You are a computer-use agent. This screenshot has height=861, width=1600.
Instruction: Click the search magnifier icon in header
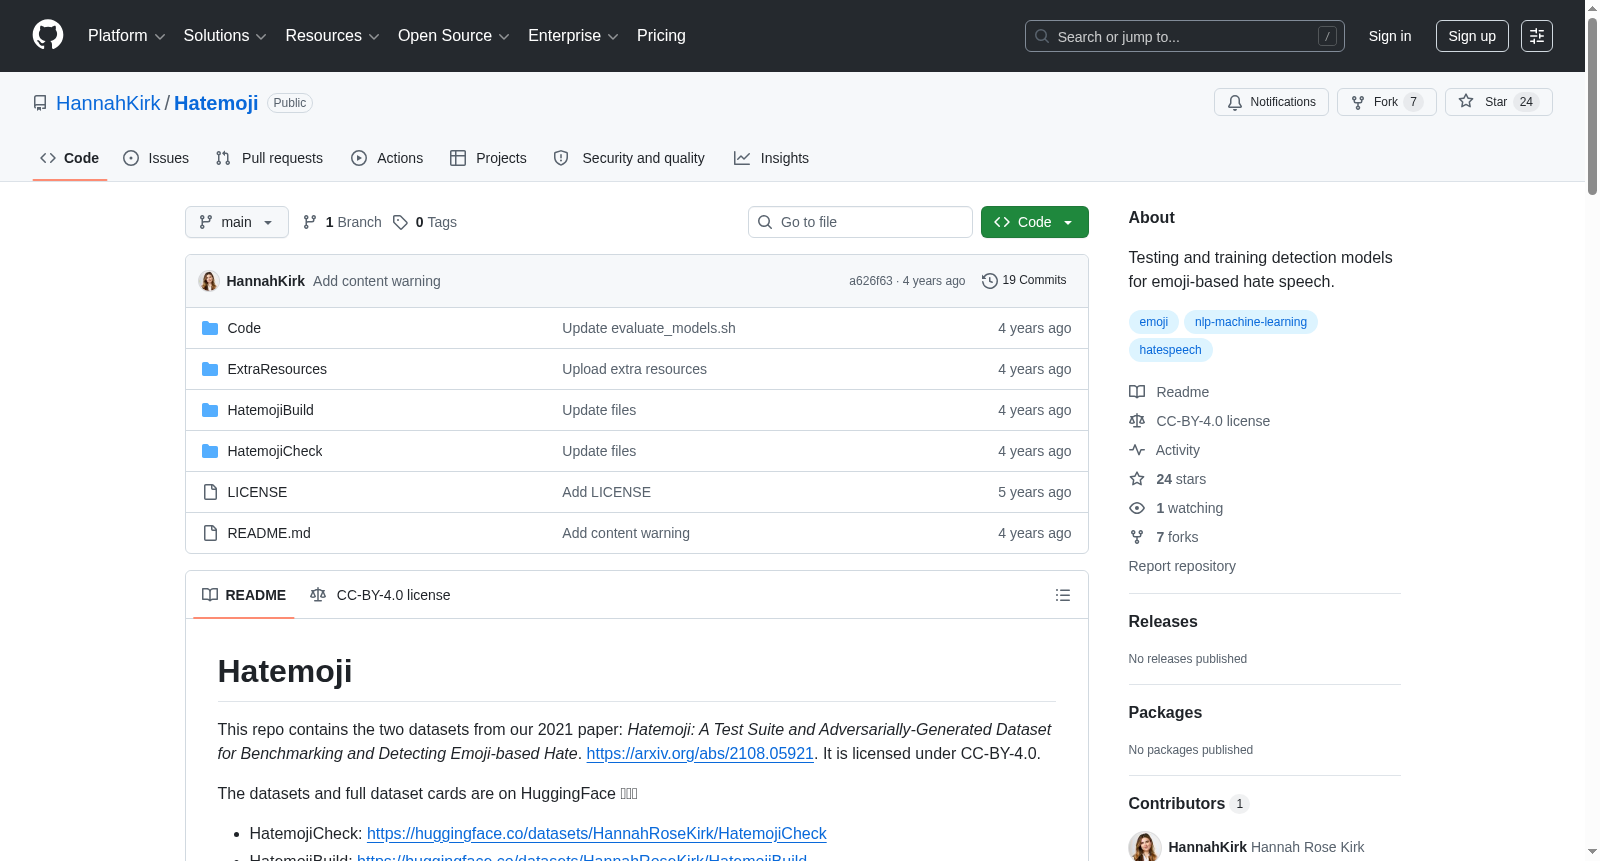[x=1042, y=36]
